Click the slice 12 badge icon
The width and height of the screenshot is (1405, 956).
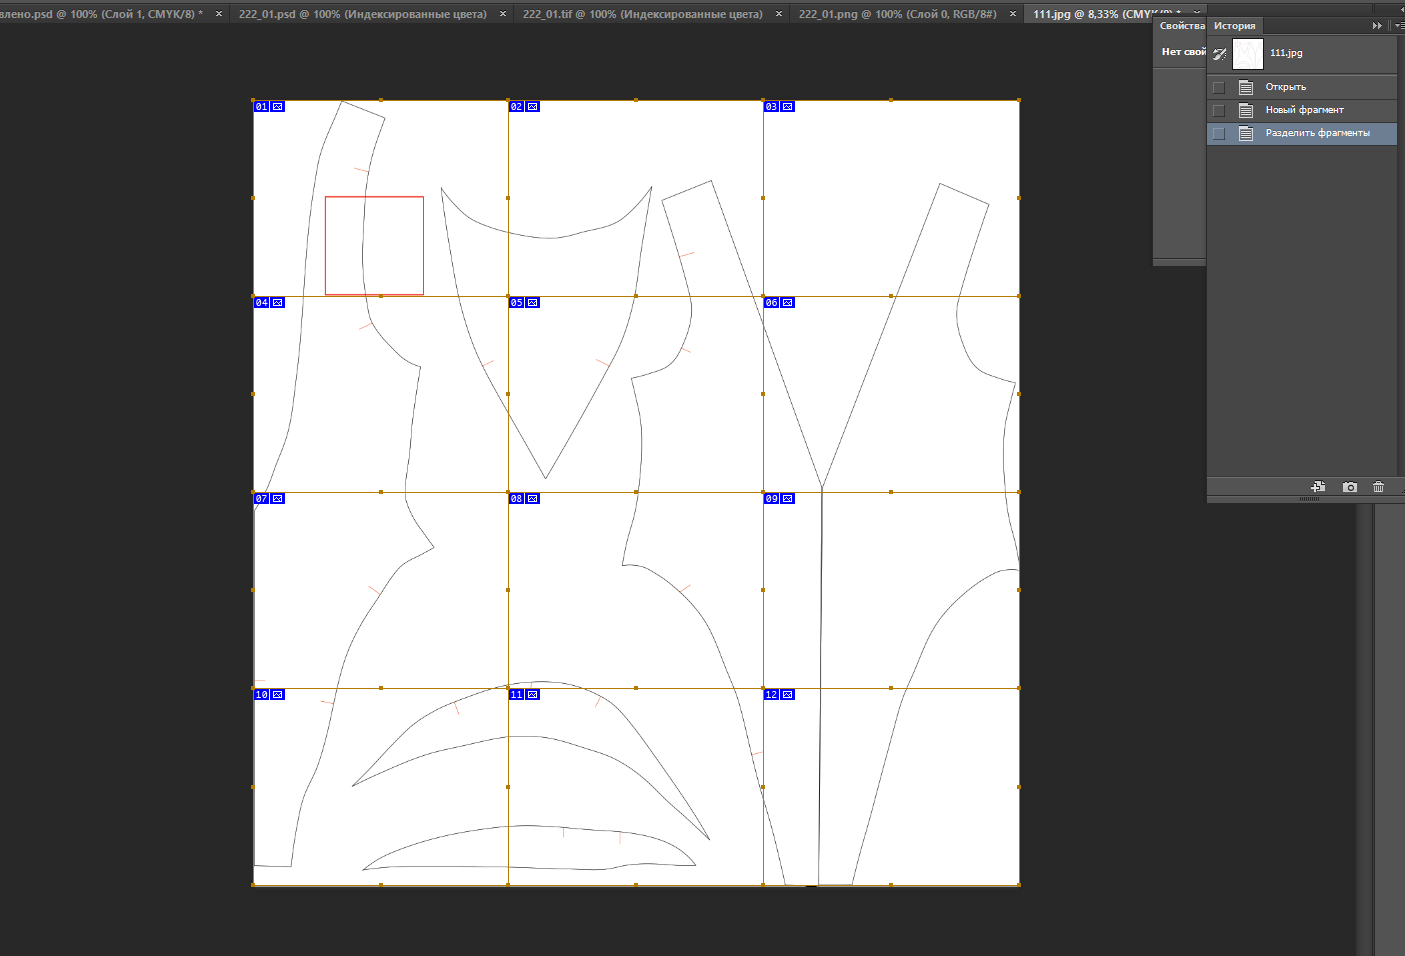click(788, 695)
